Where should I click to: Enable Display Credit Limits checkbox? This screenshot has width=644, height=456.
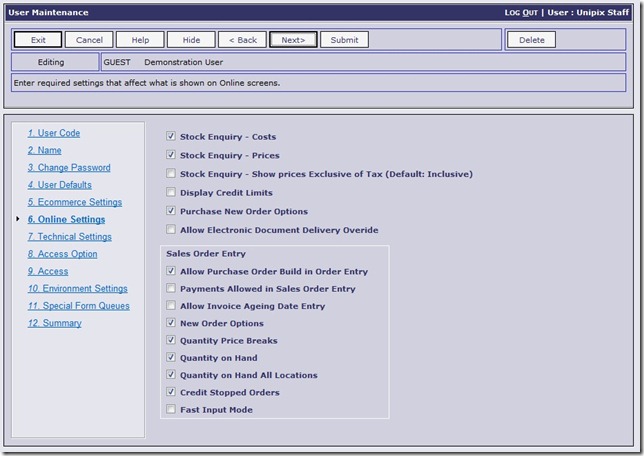(x=172, y=193)
